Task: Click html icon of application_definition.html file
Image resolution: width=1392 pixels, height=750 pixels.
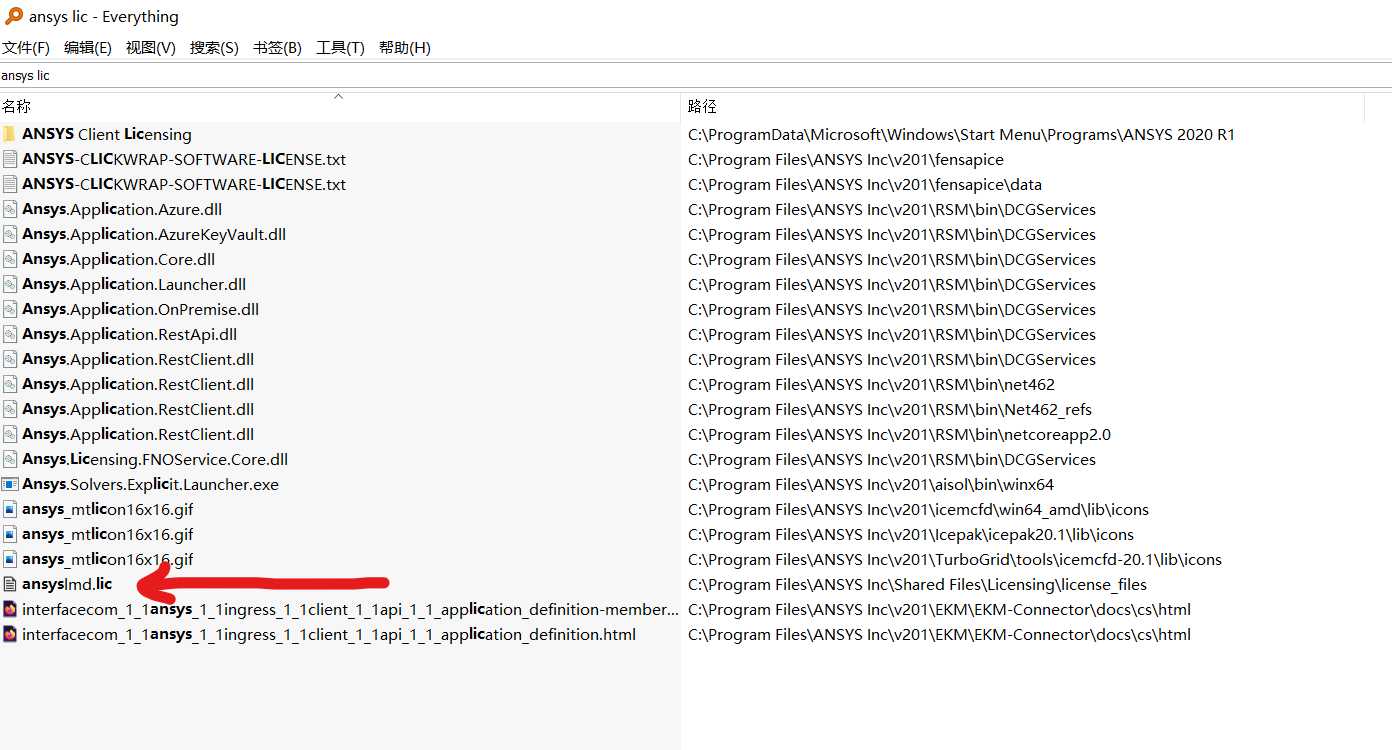Action: 10,634
